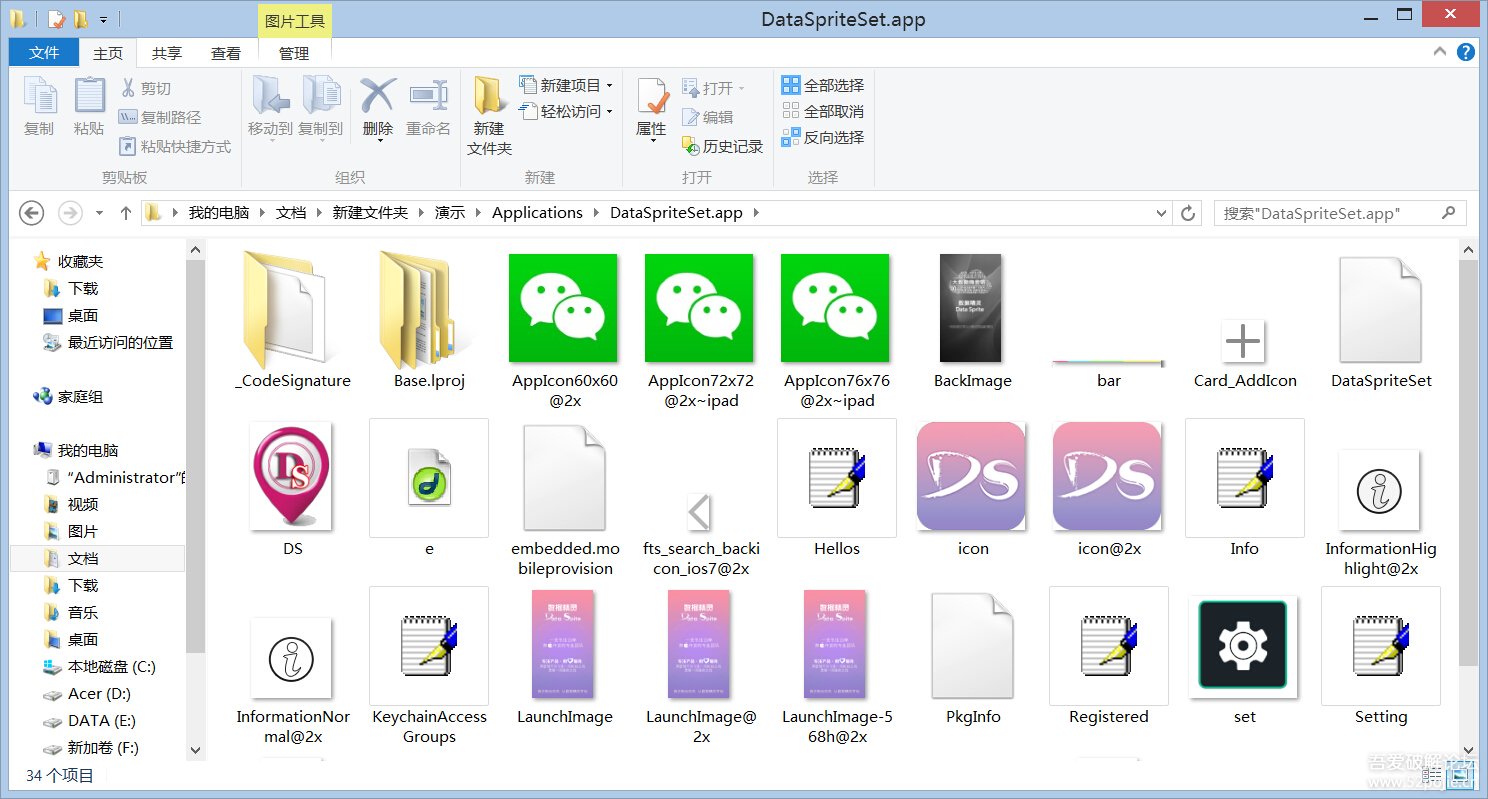1488x799 pixels.
Task: Click the Refresh button in address bar
Action: point(1188,213)
